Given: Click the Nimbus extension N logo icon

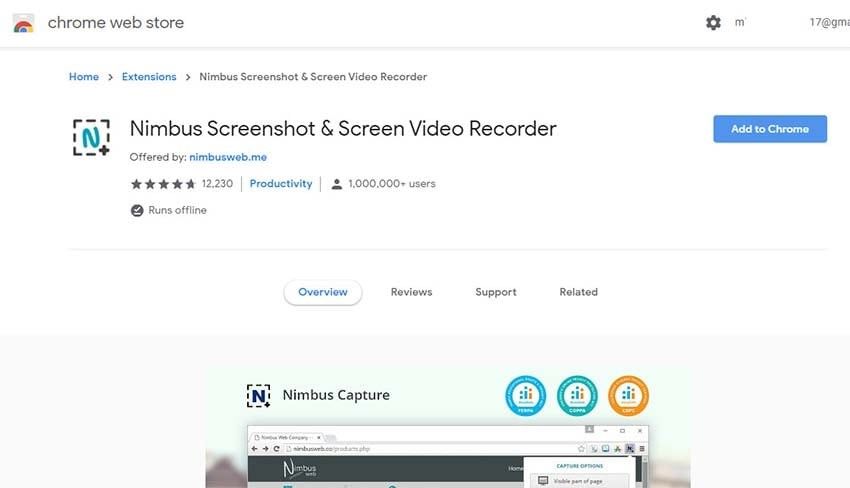Looking at the screenshot, I should click(91, 137).
